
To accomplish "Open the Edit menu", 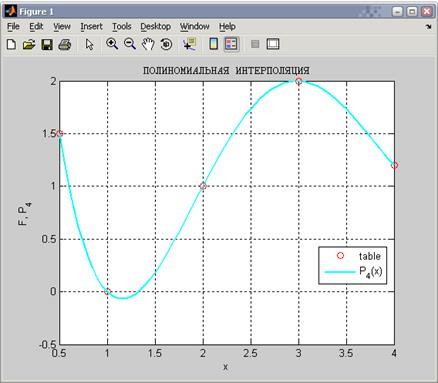I will [36, 26].
